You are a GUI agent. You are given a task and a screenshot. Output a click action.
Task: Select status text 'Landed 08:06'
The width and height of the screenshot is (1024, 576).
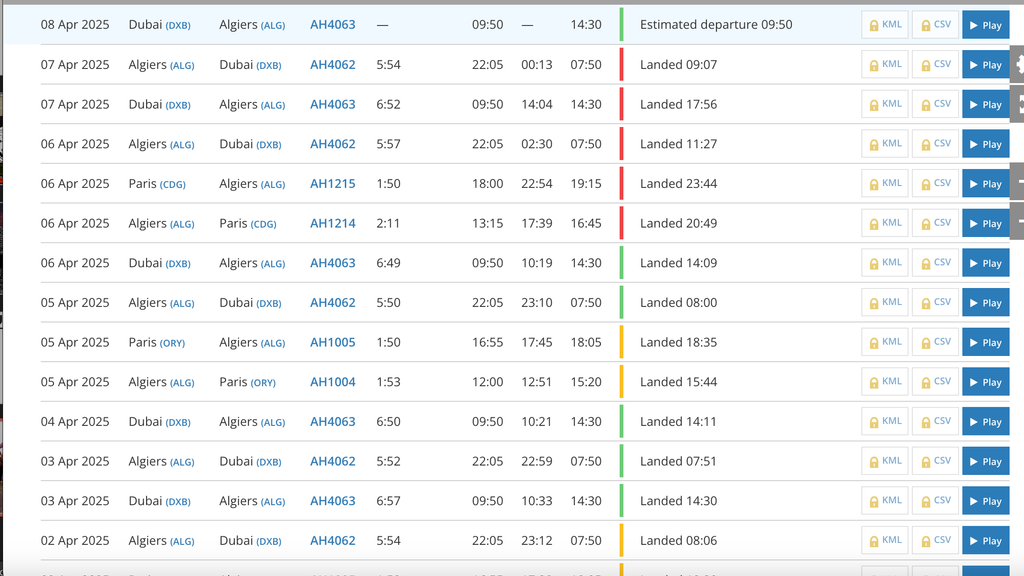679,541
